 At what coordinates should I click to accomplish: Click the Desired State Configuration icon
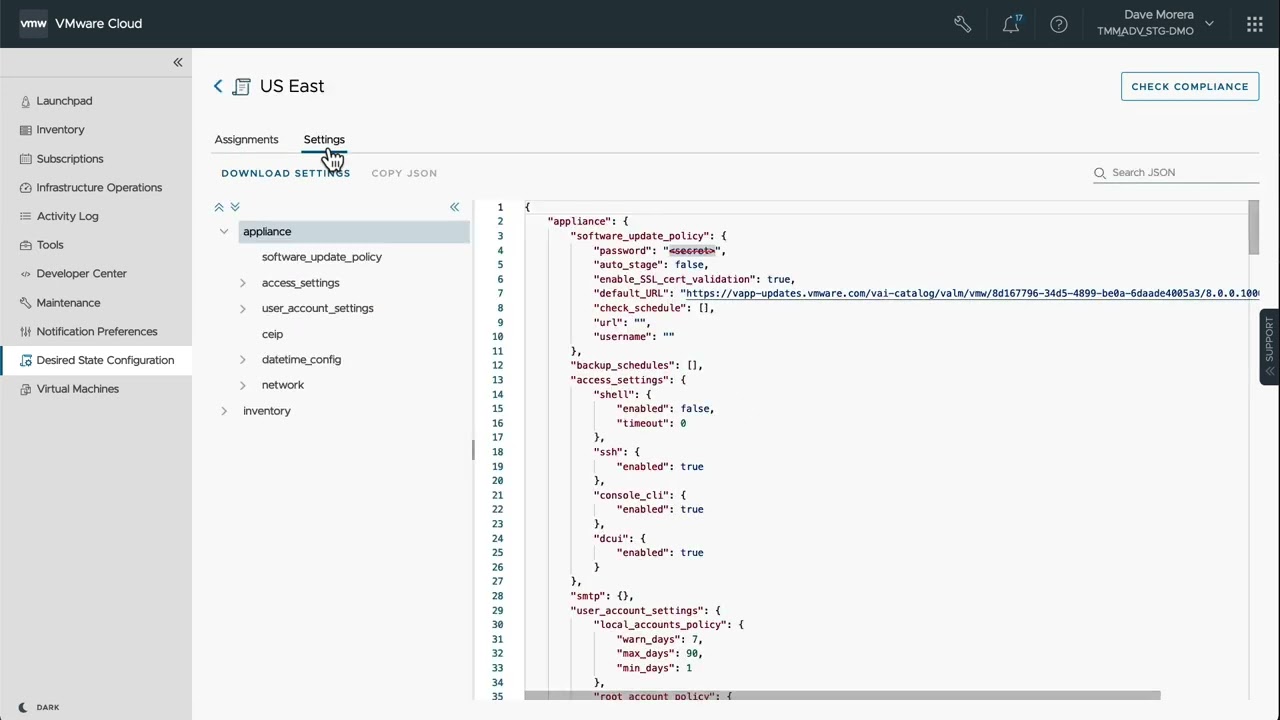pos(25,360)
